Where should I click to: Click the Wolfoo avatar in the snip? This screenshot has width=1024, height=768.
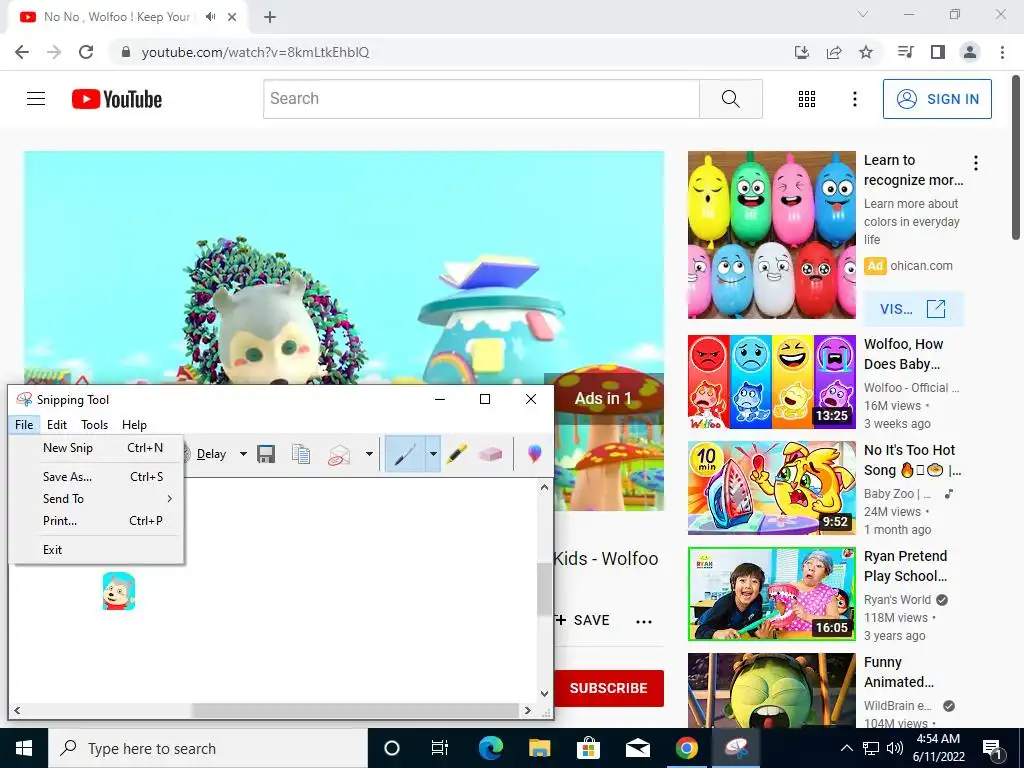[x=119, y=591]
